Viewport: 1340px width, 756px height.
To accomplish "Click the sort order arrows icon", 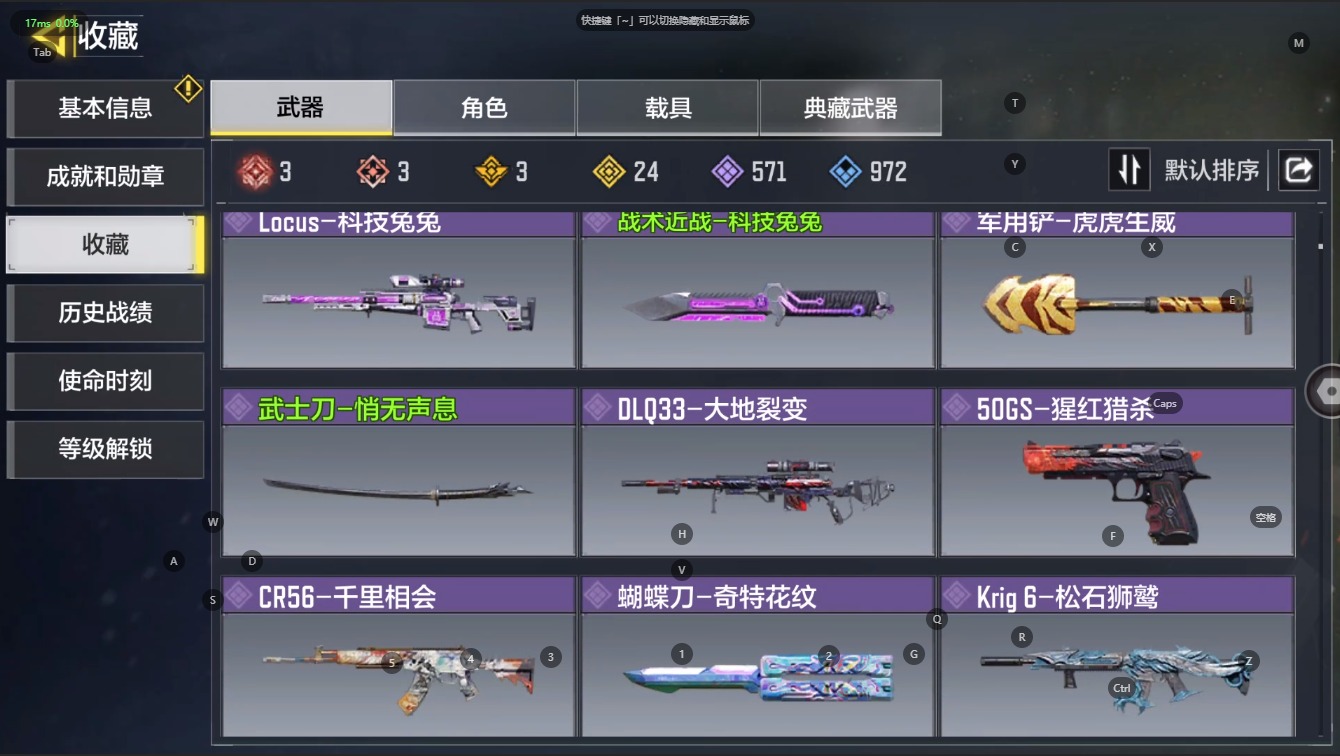I will [1129, 170].
